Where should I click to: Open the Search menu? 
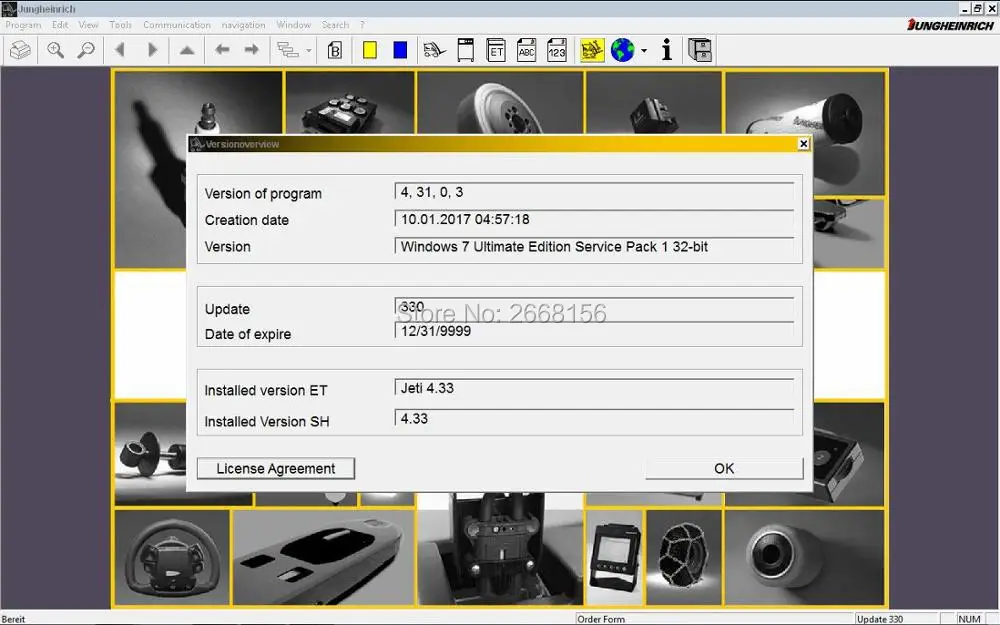click(335, 25)
